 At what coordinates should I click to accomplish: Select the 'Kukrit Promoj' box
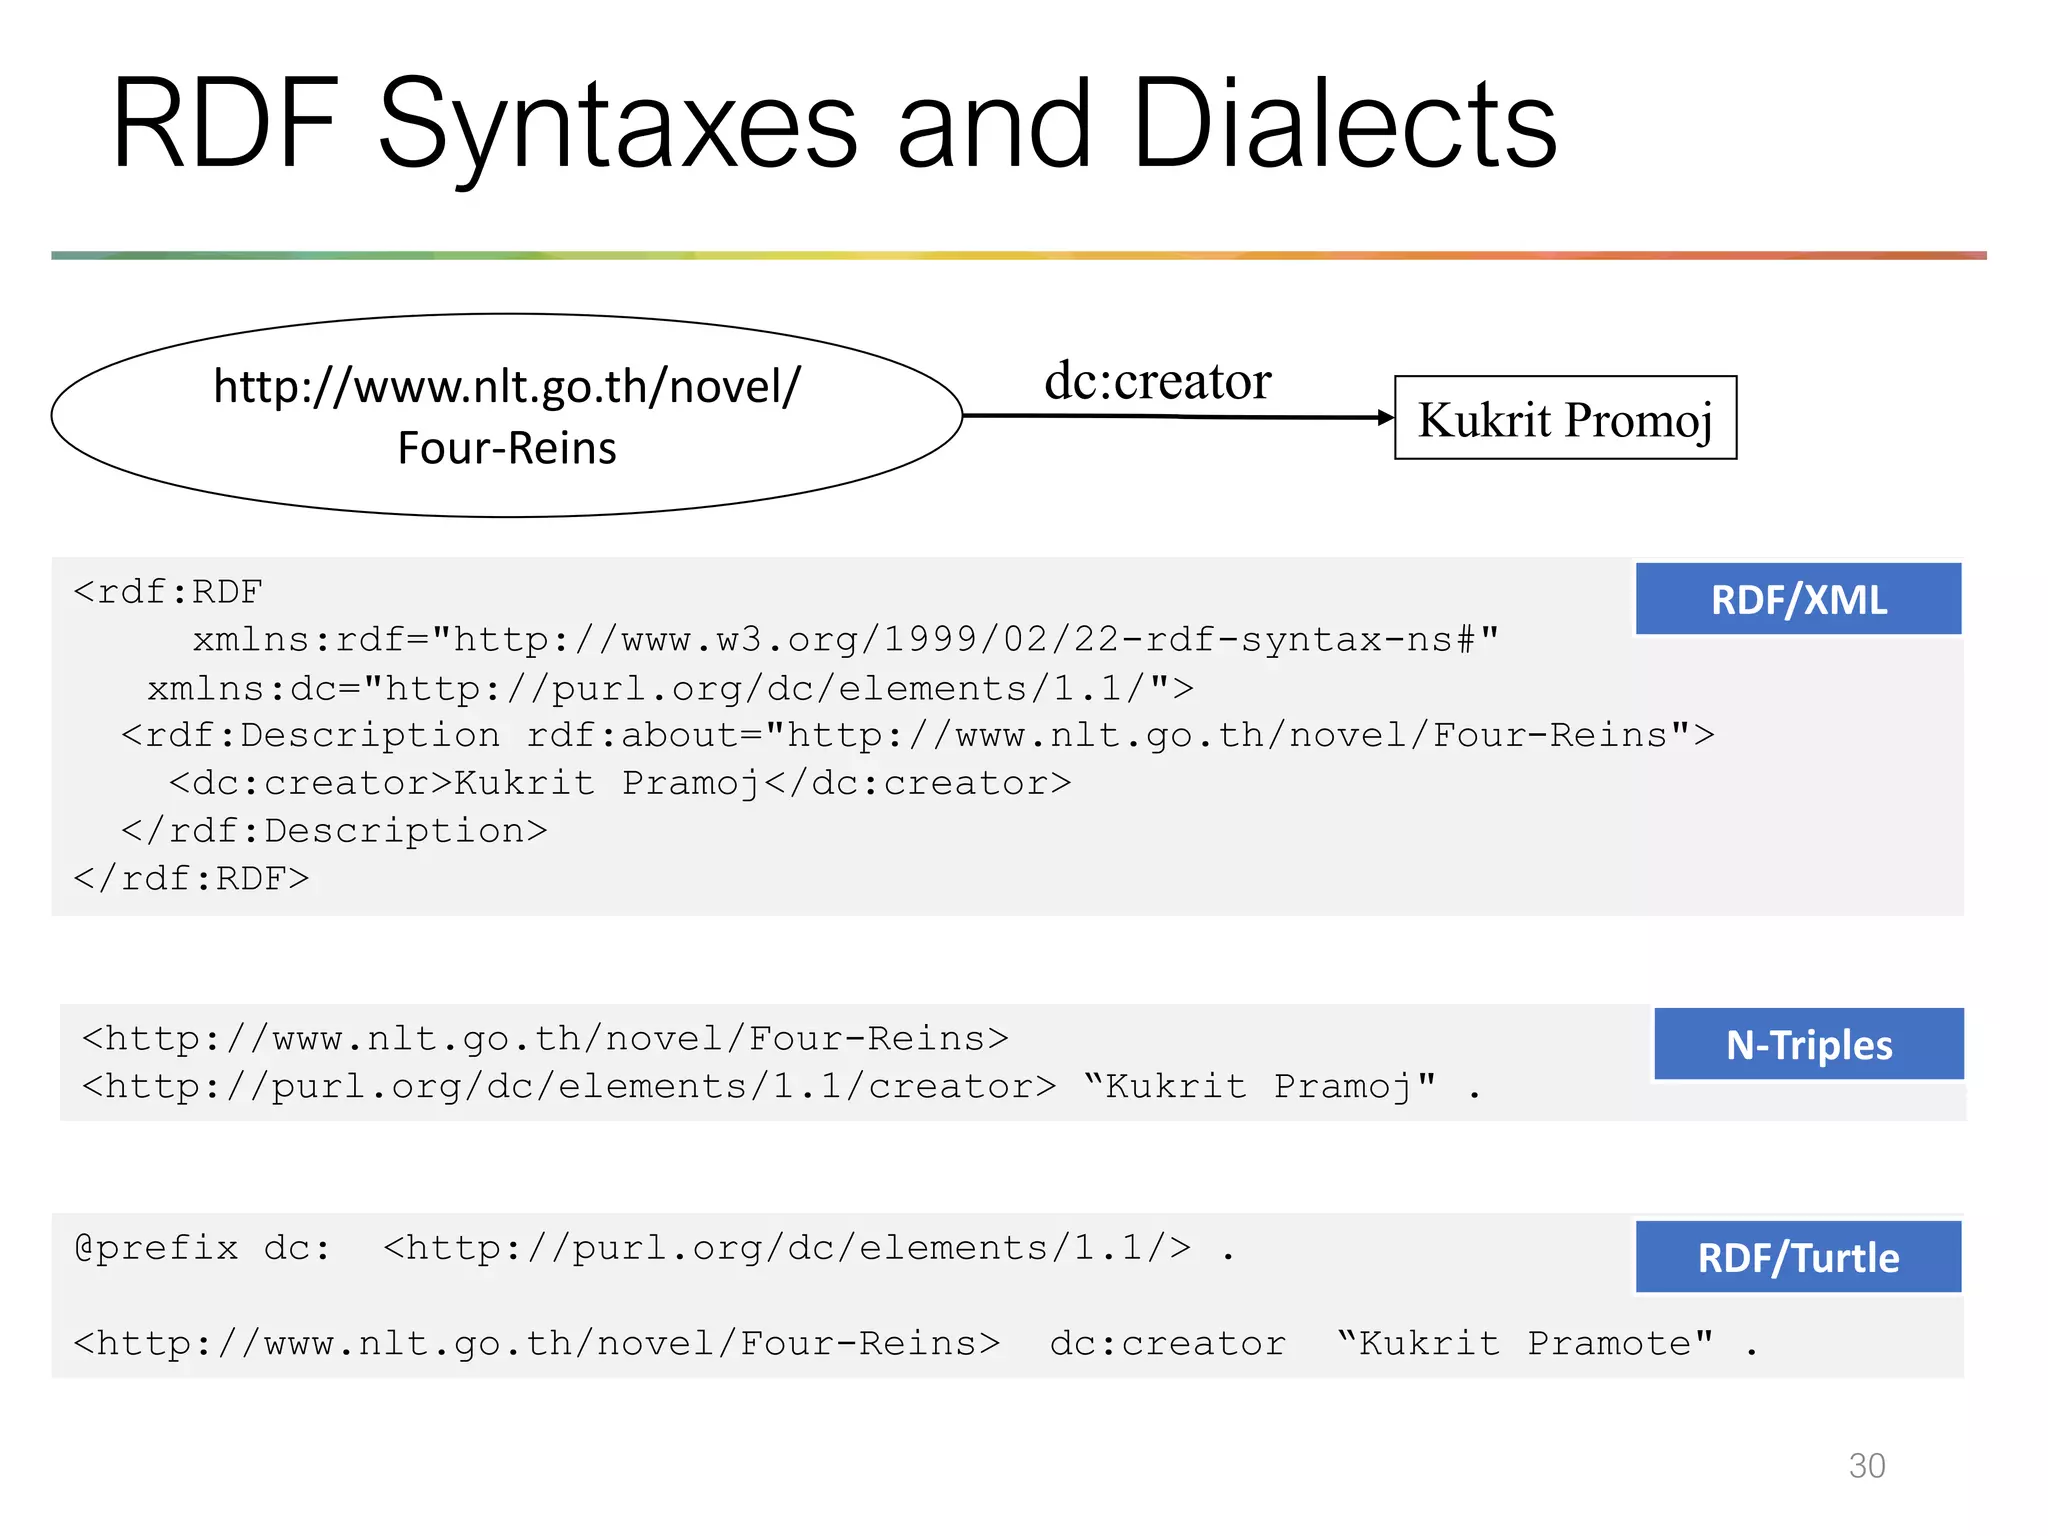pos(1566,418)
